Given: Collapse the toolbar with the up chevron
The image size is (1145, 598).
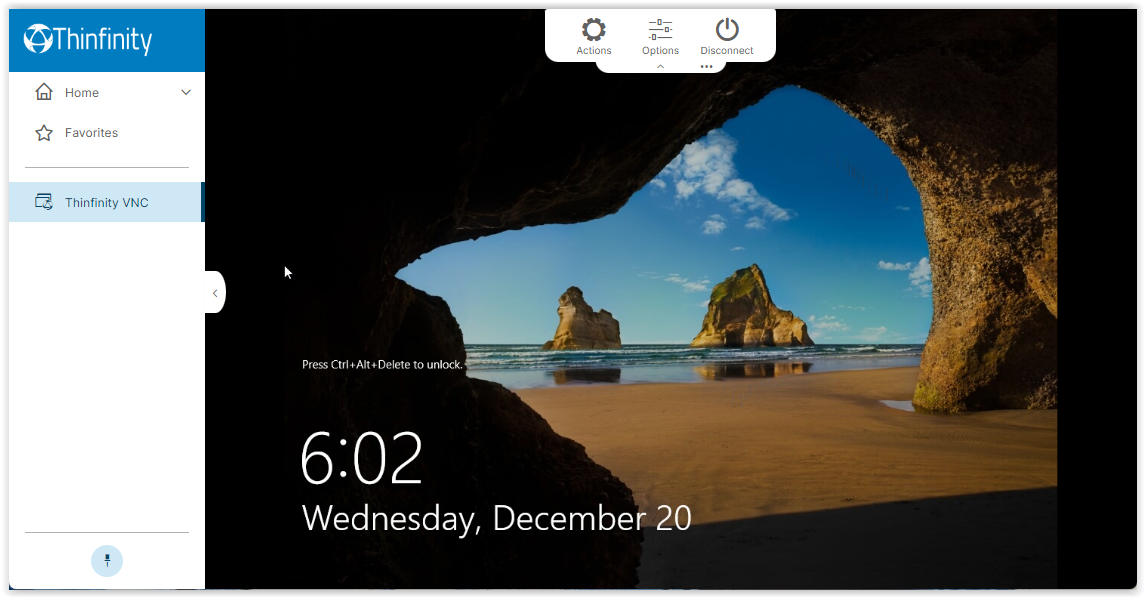Looking at the screenshot, I should point(660,66).
